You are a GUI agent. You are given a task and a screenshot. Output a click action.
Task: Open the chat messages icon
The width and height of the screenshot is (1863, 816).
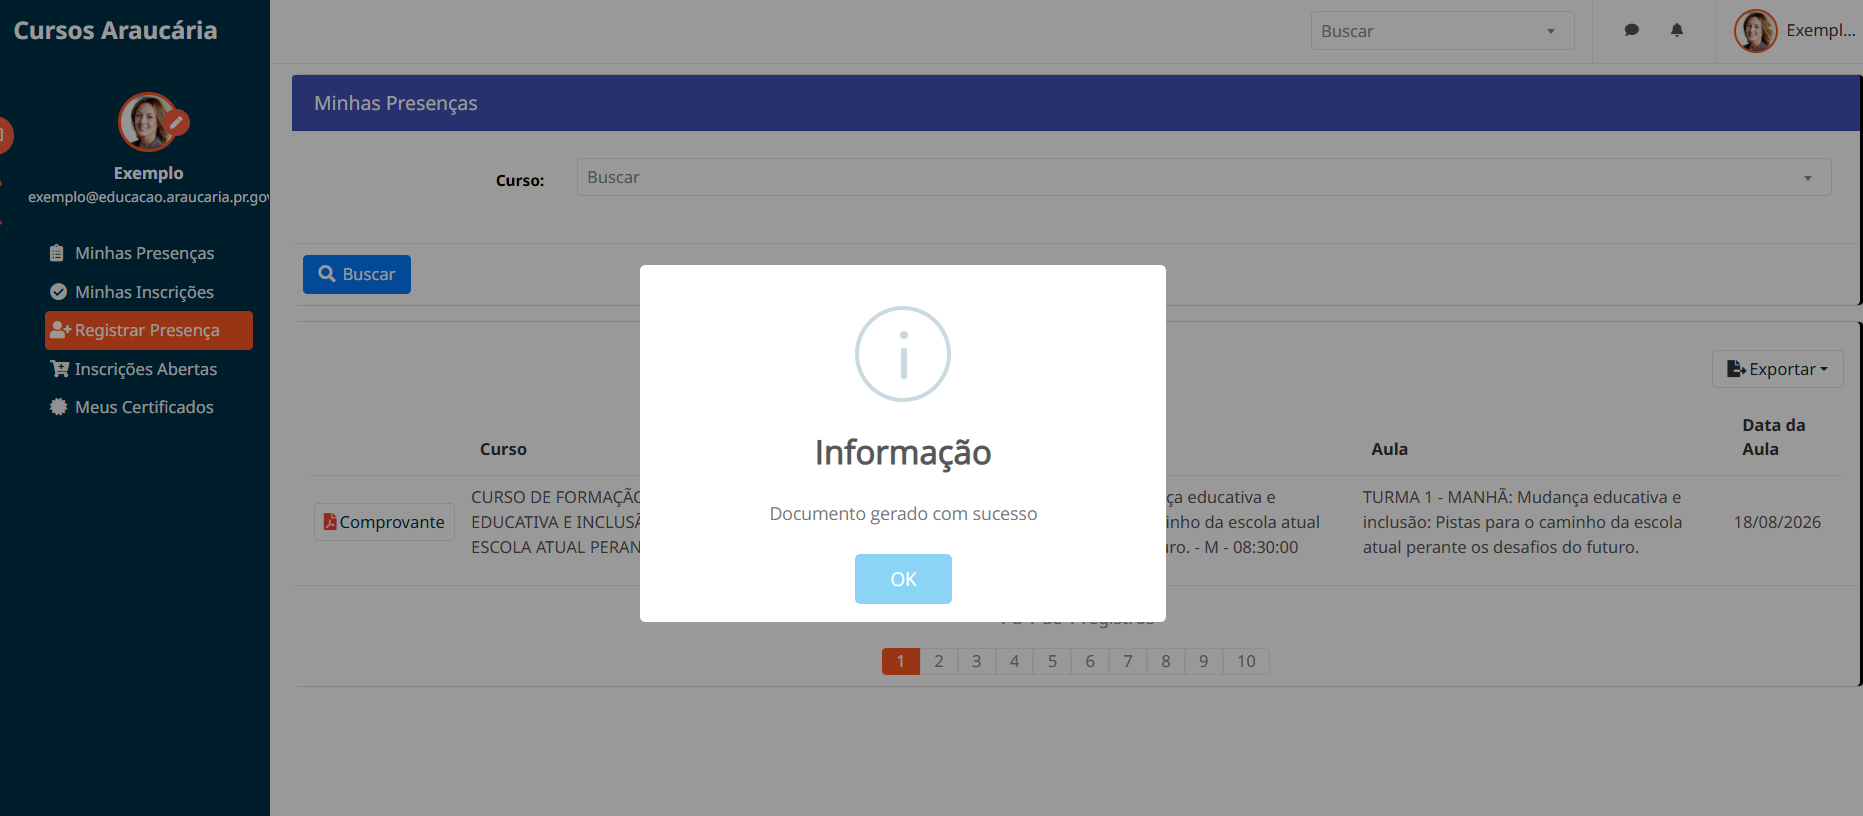[x=1631, y=30]
